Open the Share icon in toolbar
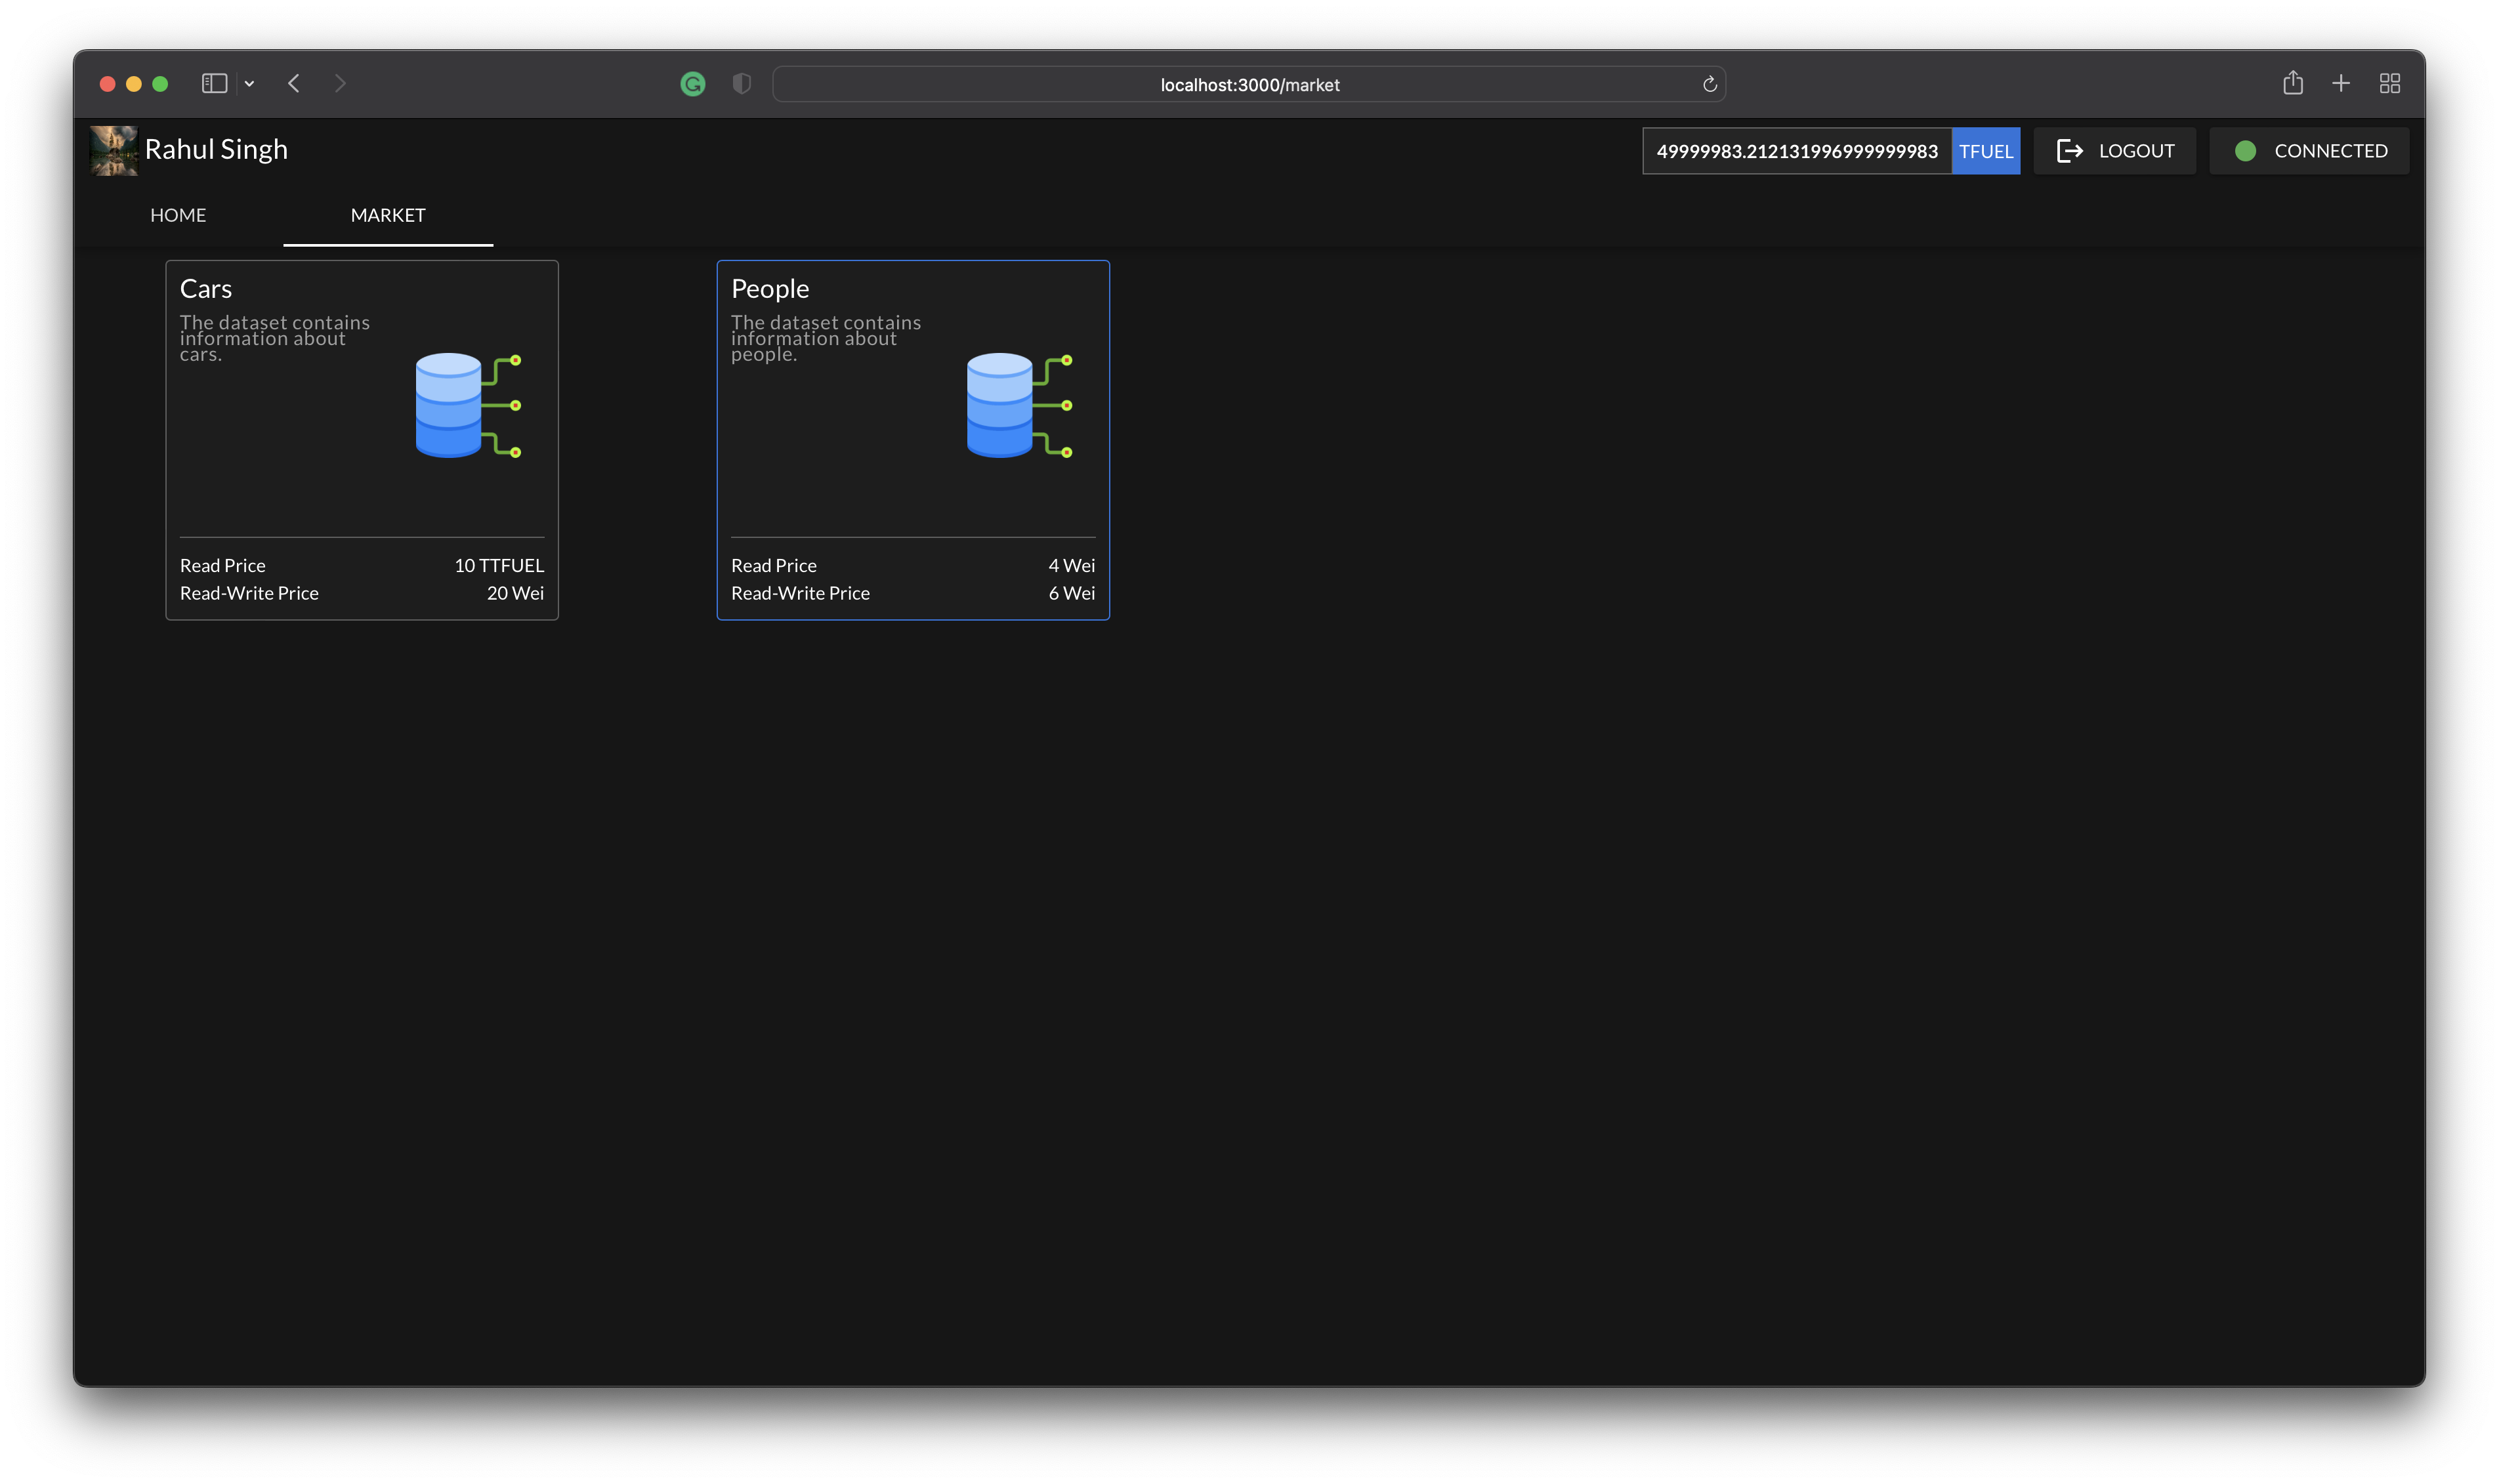Viewport: 2499px width, 1484px height. (x=2292, y=83)
